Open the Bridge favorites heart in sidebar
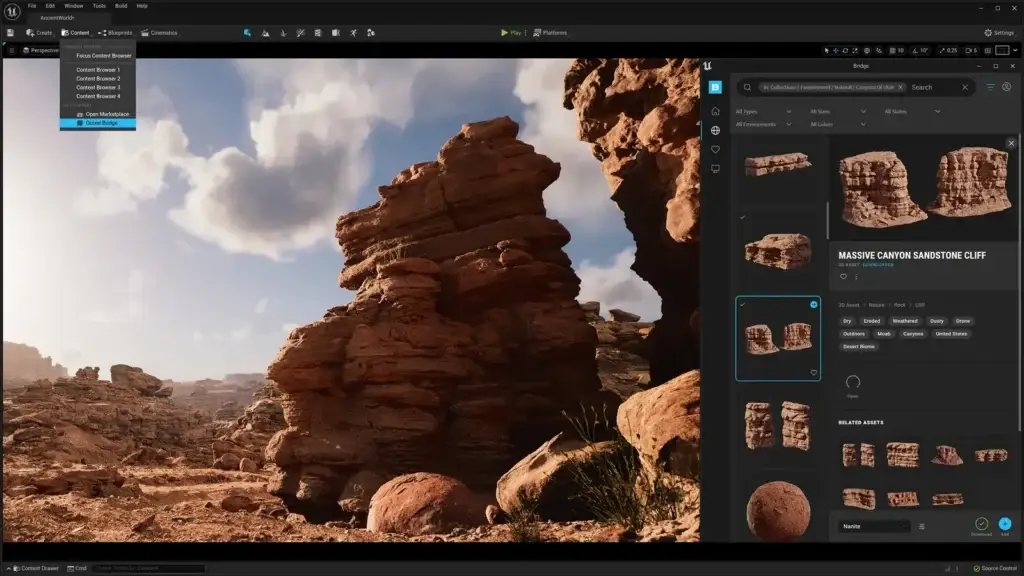Image resolution: width=1024 pixels, height=576 pixels. pos(715,150)
